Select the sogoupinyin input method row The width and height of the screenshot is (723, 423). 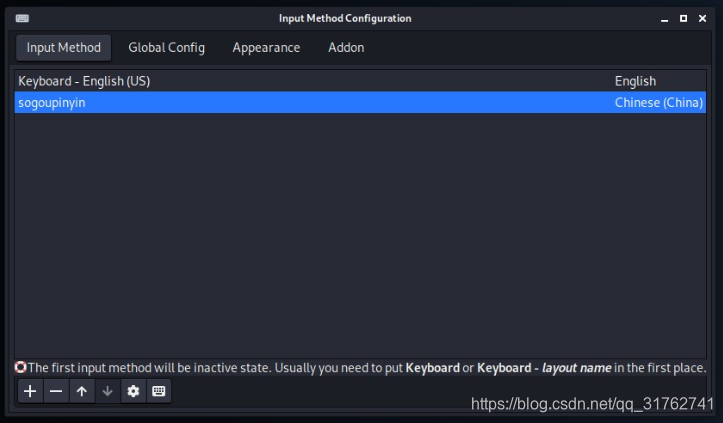pos(360,102)
